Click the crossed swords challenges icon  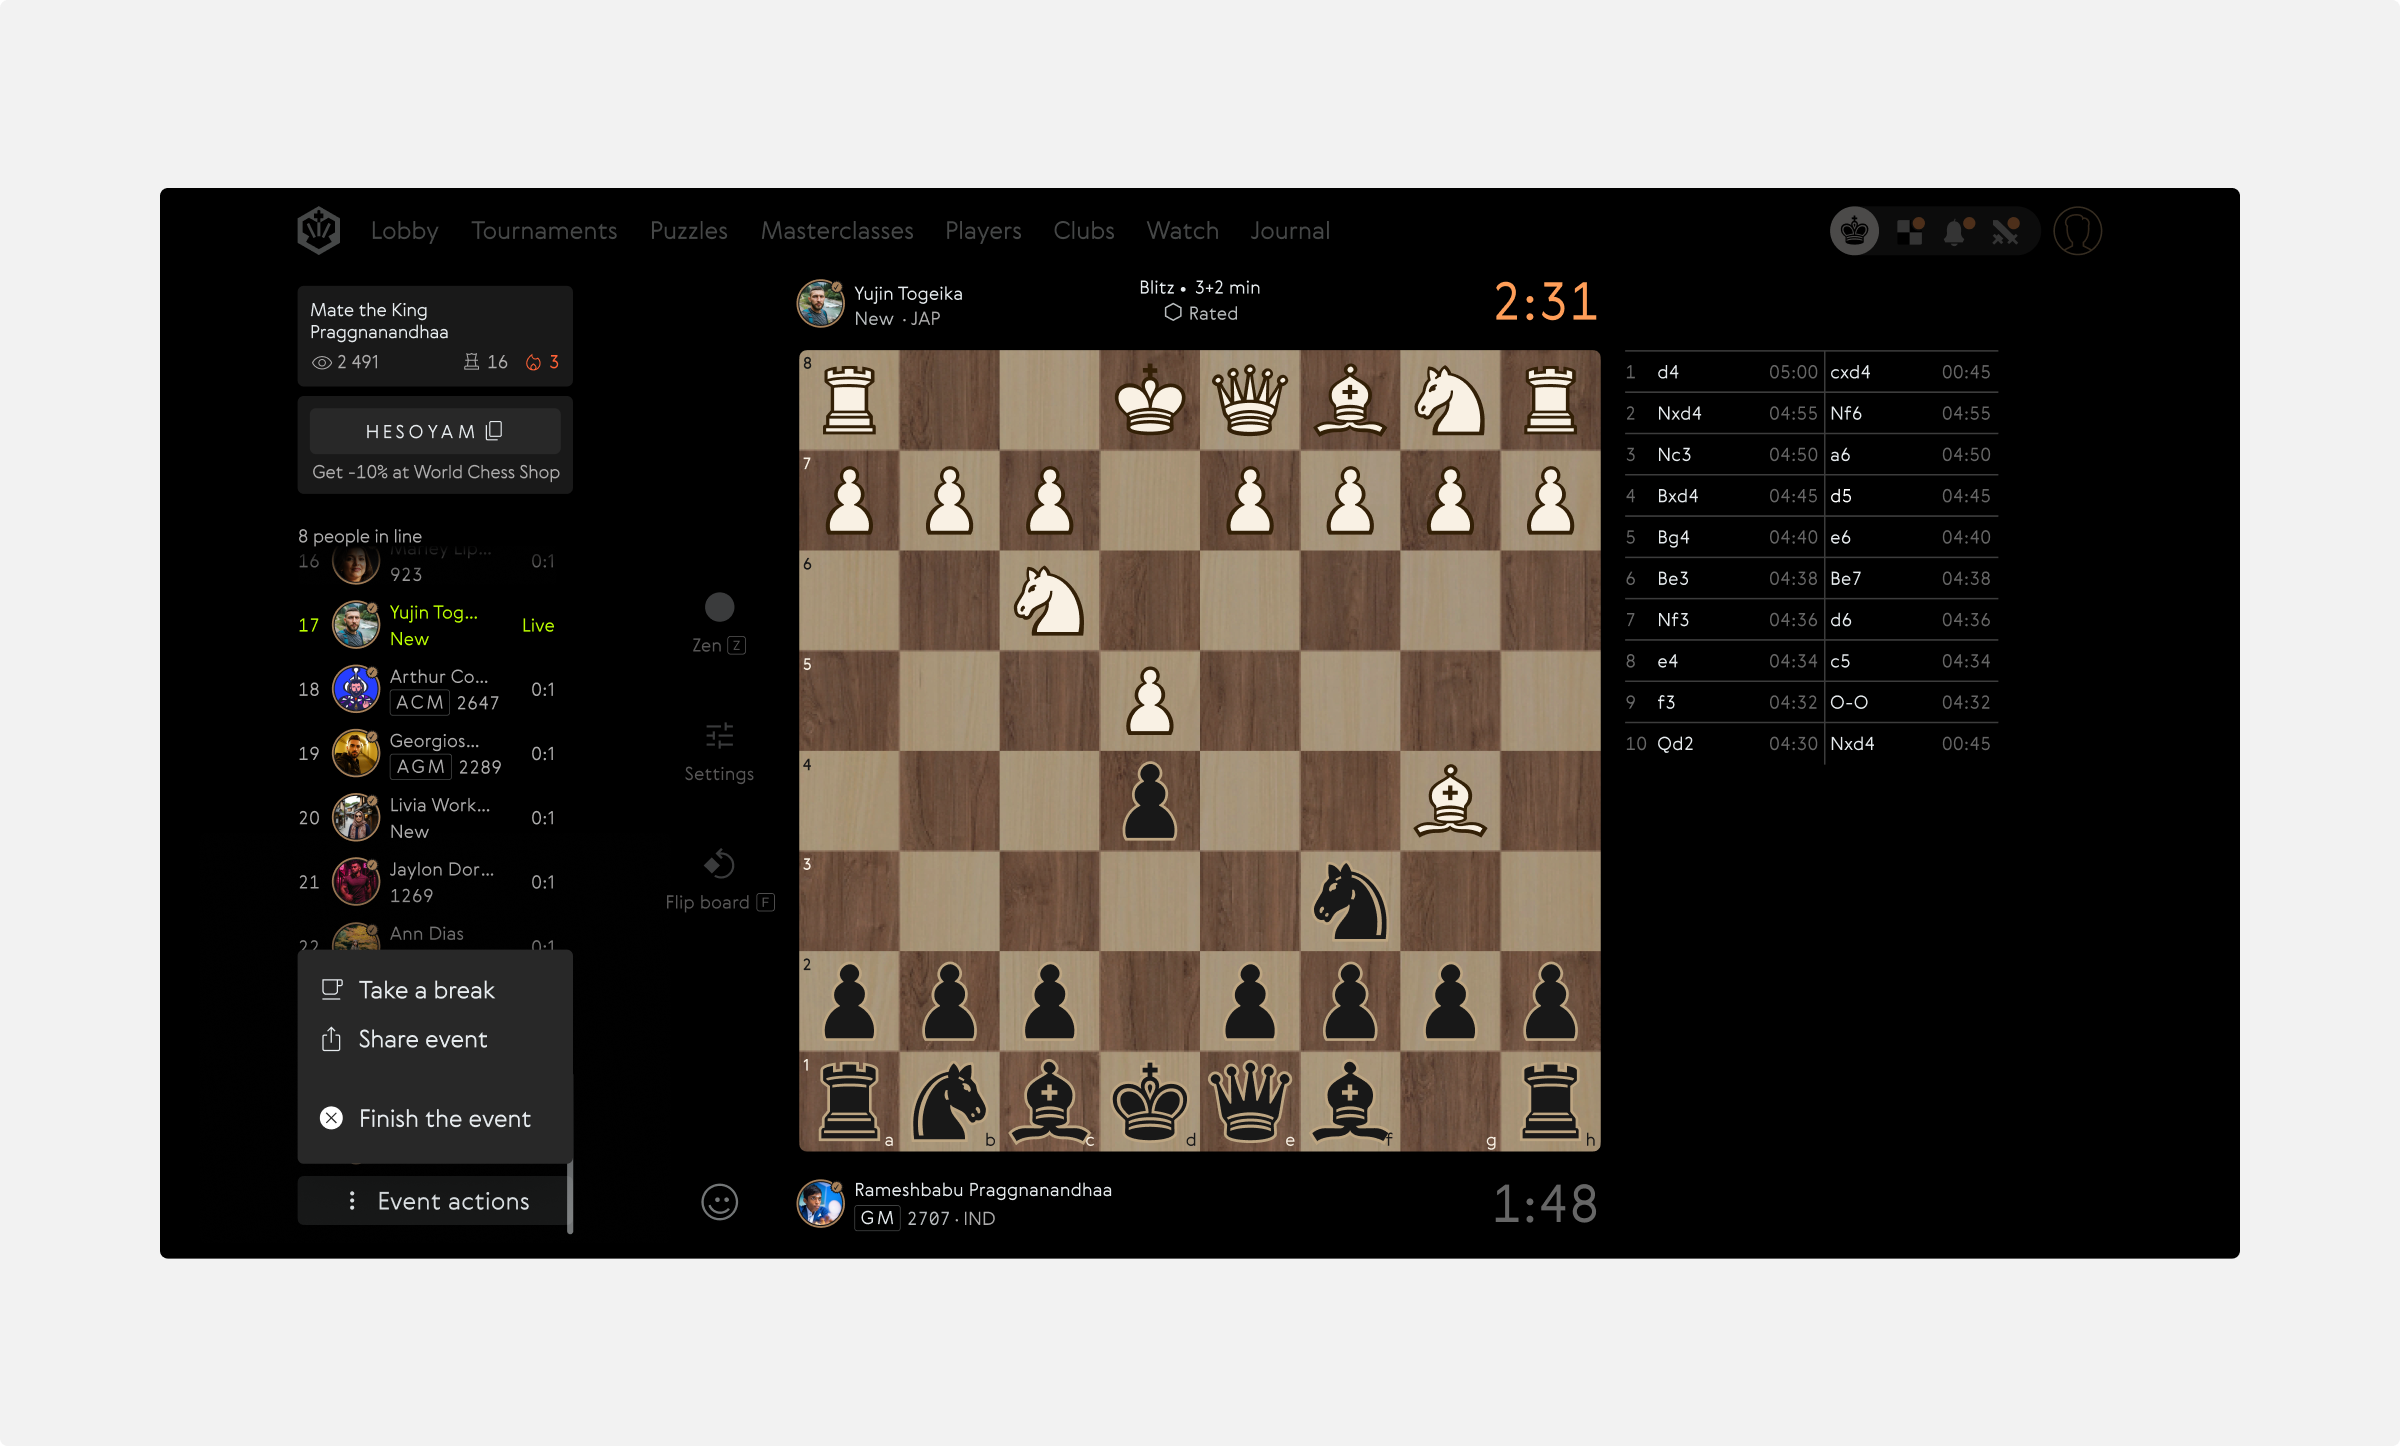(2005, 232)
